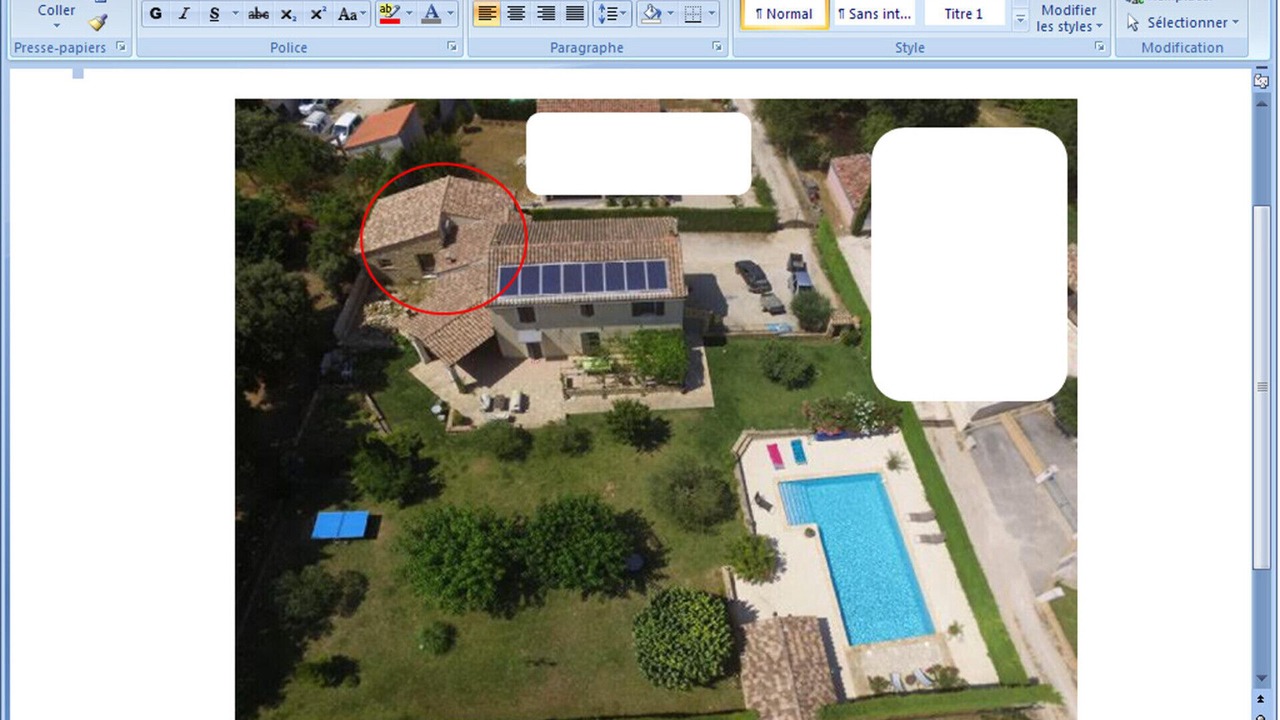The height and width of the screenshot is (720, 1280).
Task: Toggle justify paragraph alignment
Action: (575, 14)
